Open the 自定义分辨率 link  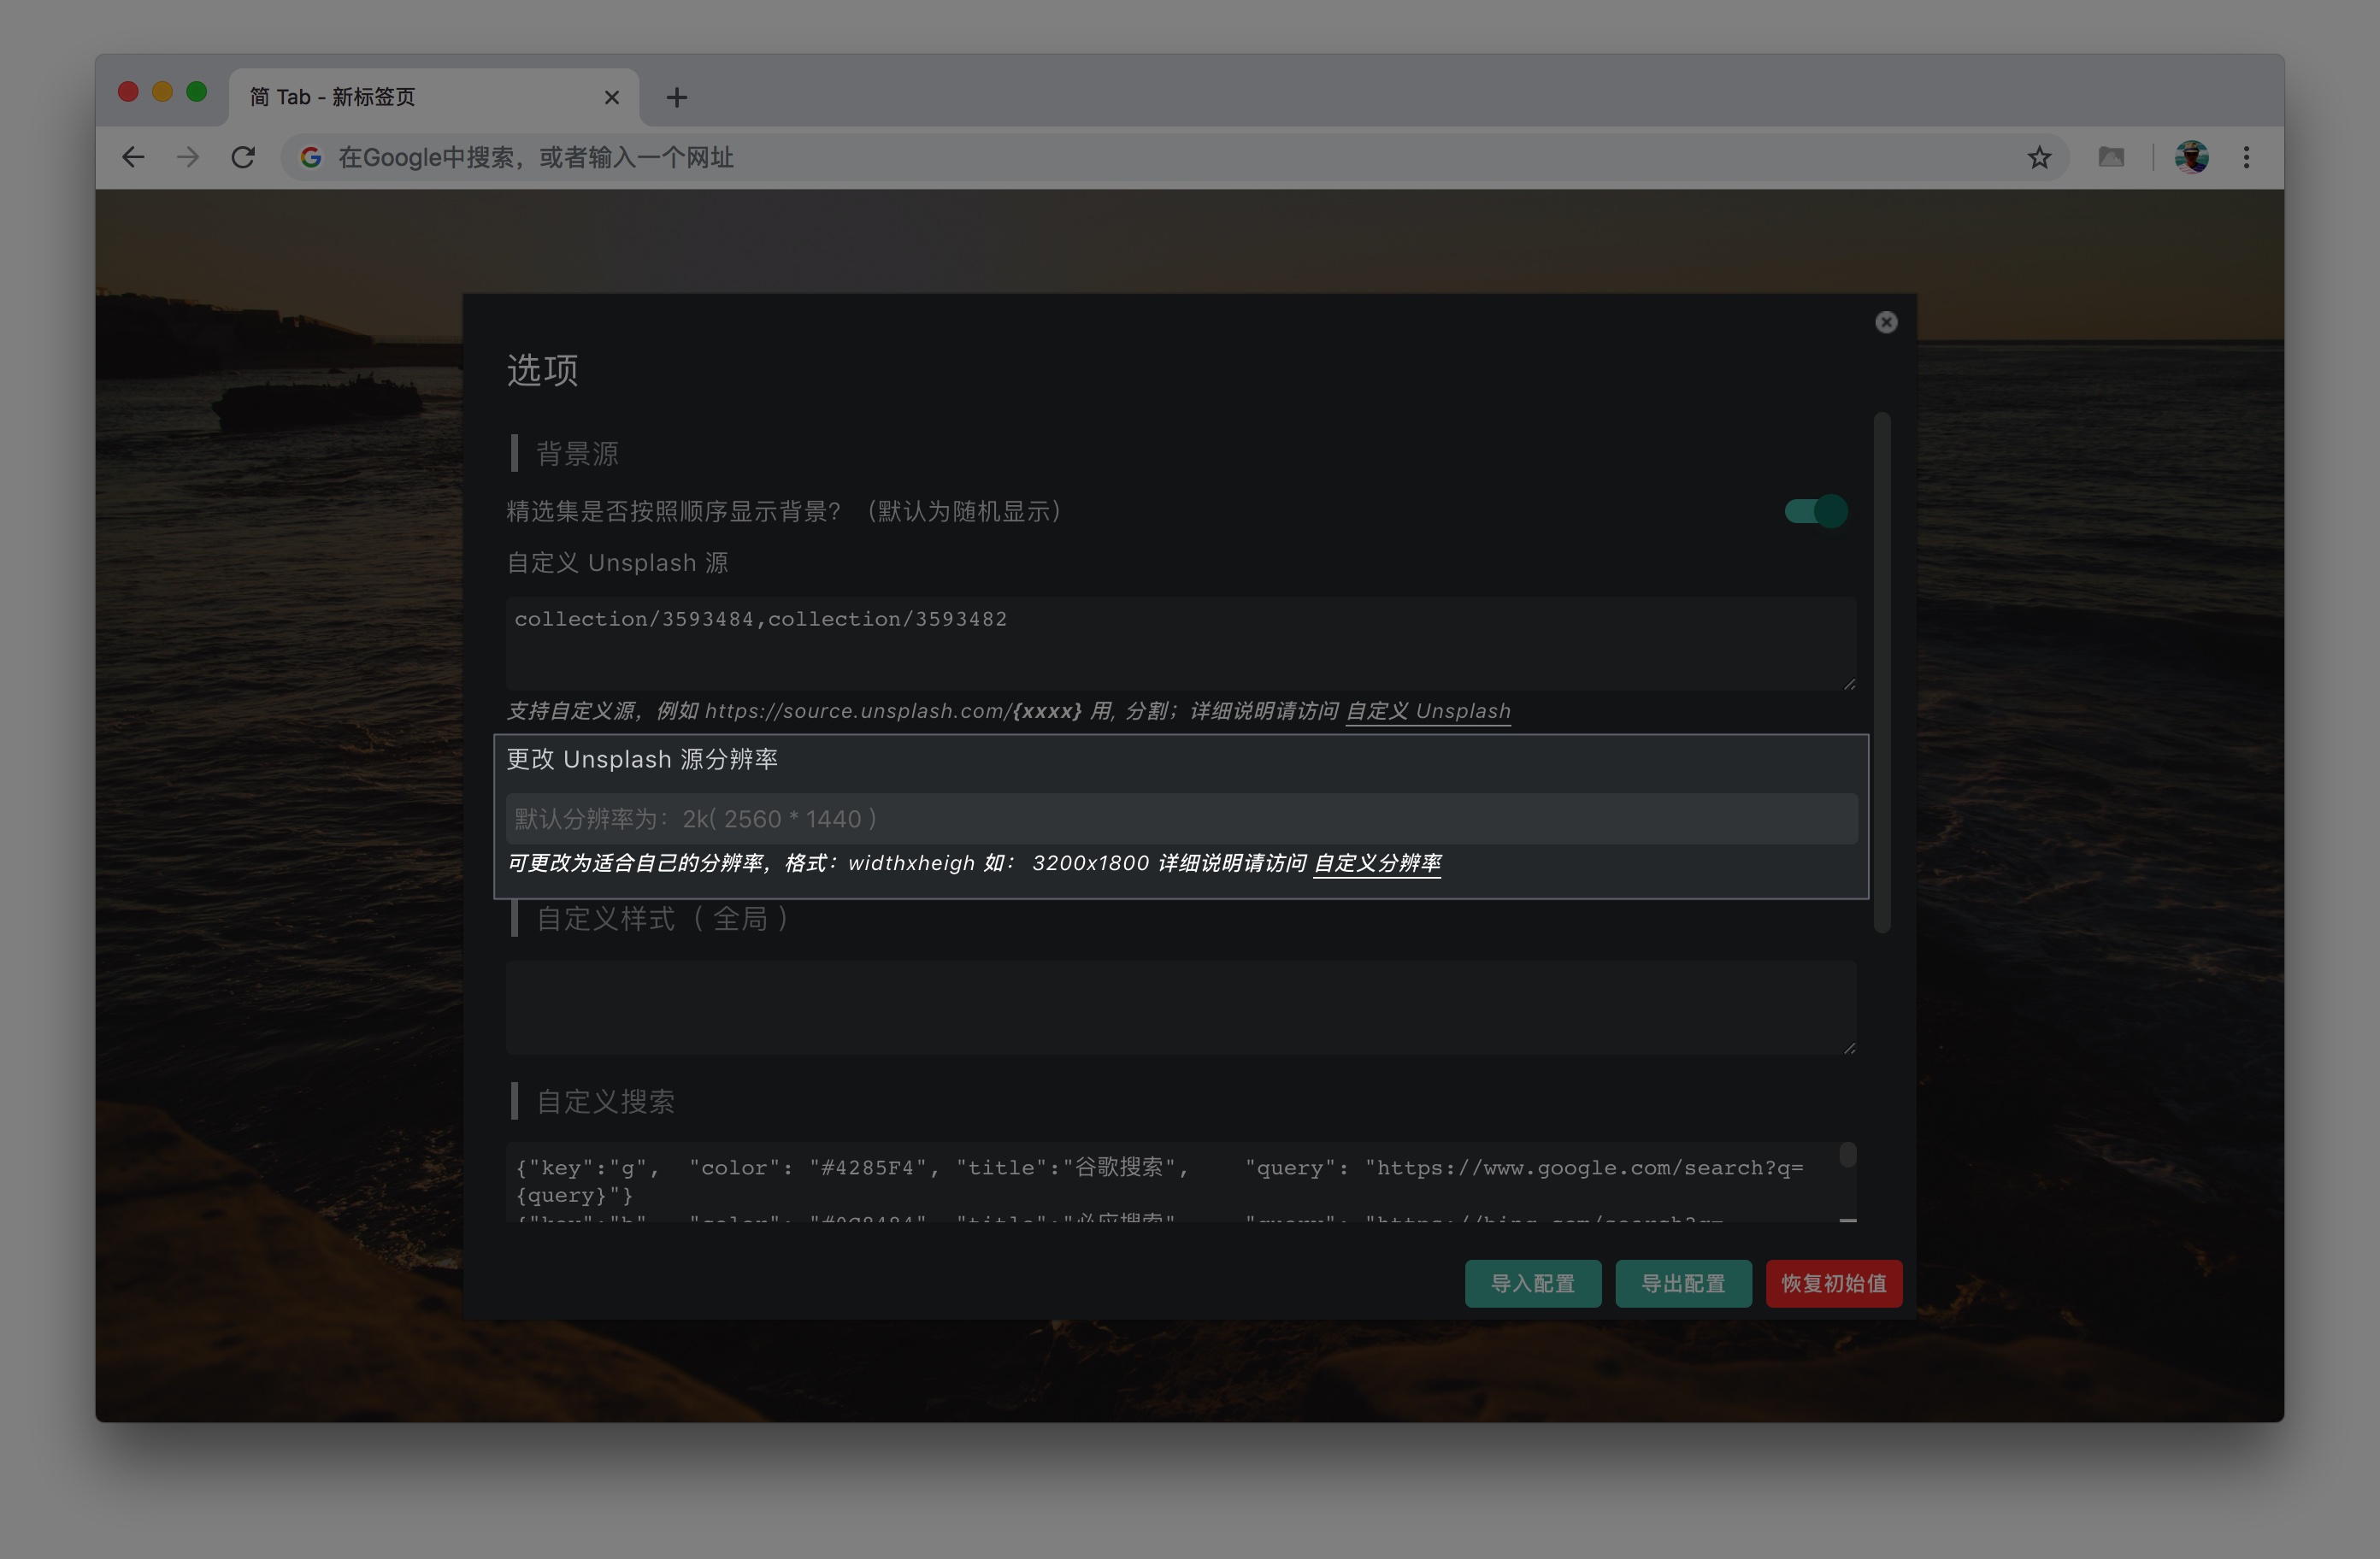click(1376, 863)
